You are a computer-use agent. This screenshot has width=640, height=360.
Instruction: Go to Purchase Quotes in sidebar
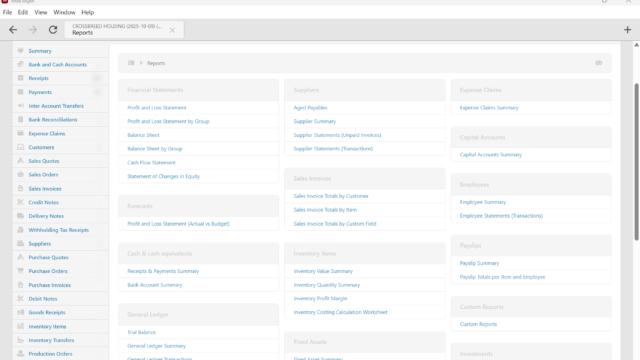click(x=49, y=258)
